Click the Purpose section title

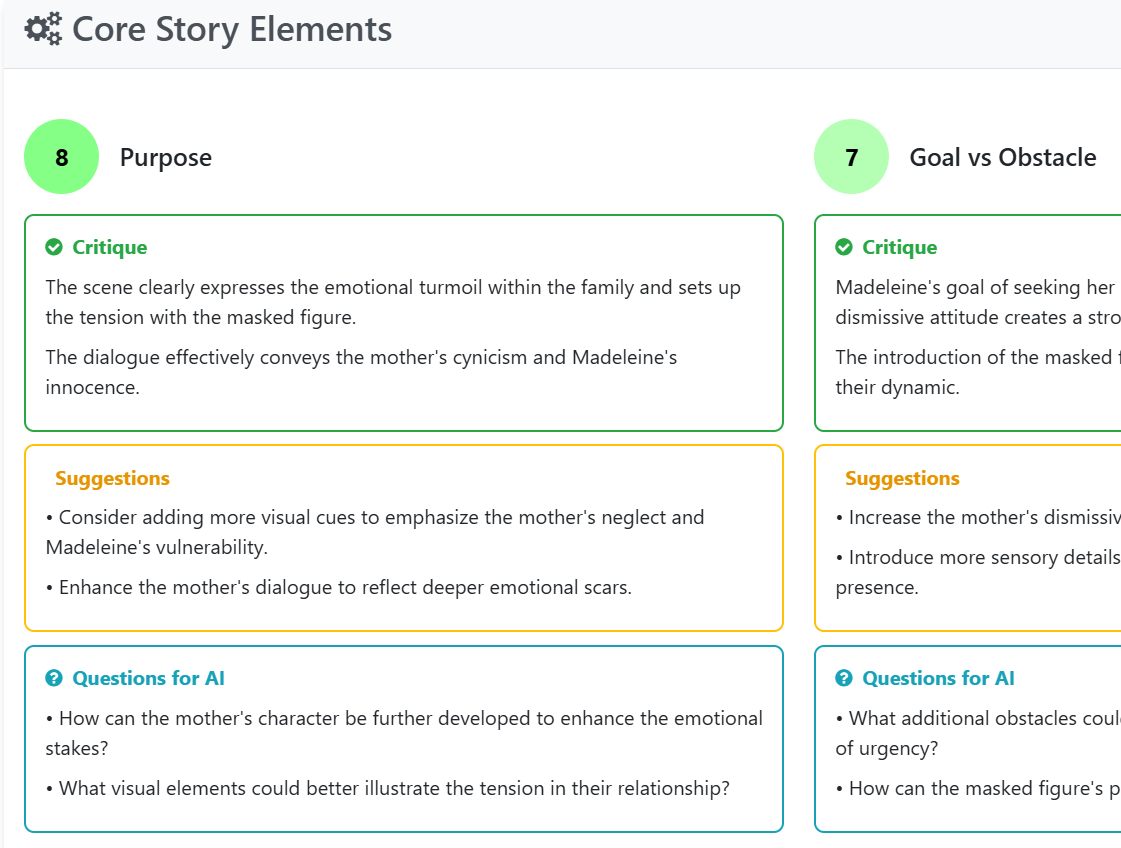tap(166, 157)
